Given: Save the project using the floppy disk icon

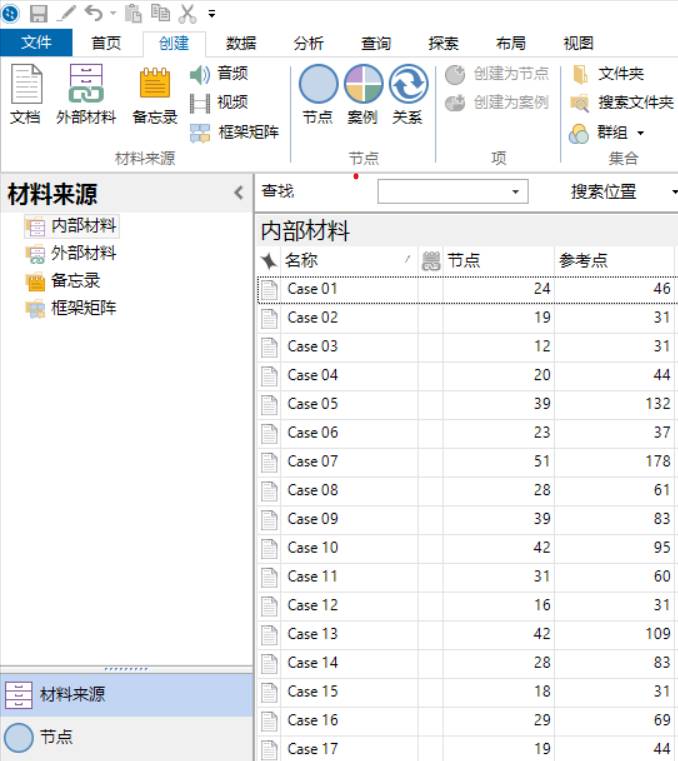Looking at the screenshot, I should (x=39, y=13).
